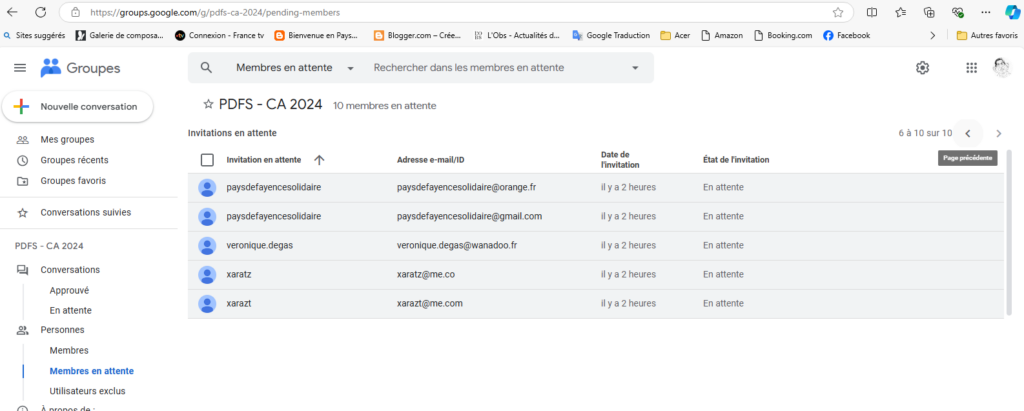Open Mes groupes link

[x=67, y=139]
